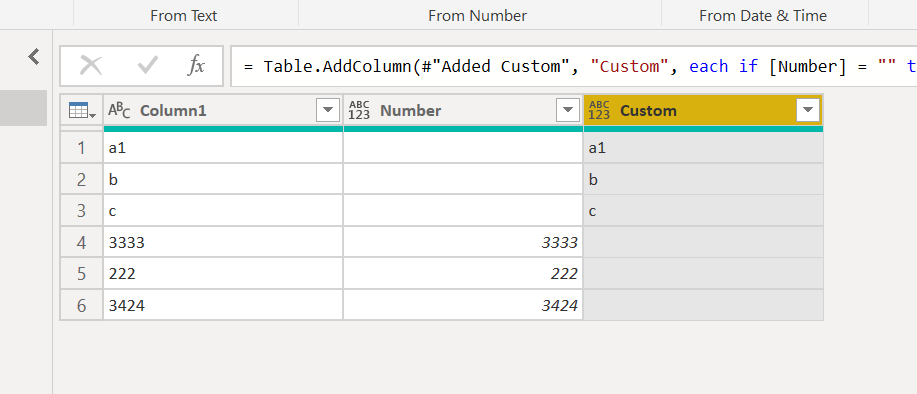Click the Custom cell containing a1
The width and height of the screenshot is (917, 394).
click(704, 148)
